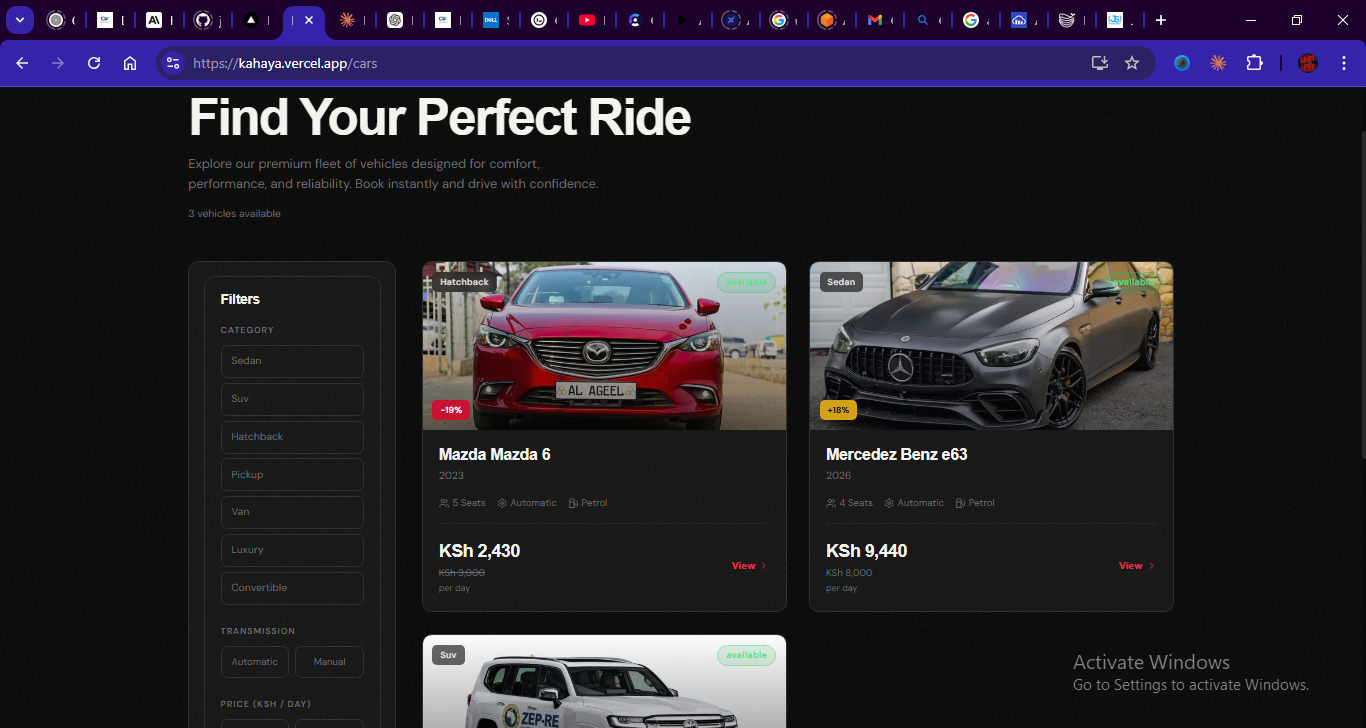
Task: Toggle the Luxury category filter
Action: click(x=292, y=550)
